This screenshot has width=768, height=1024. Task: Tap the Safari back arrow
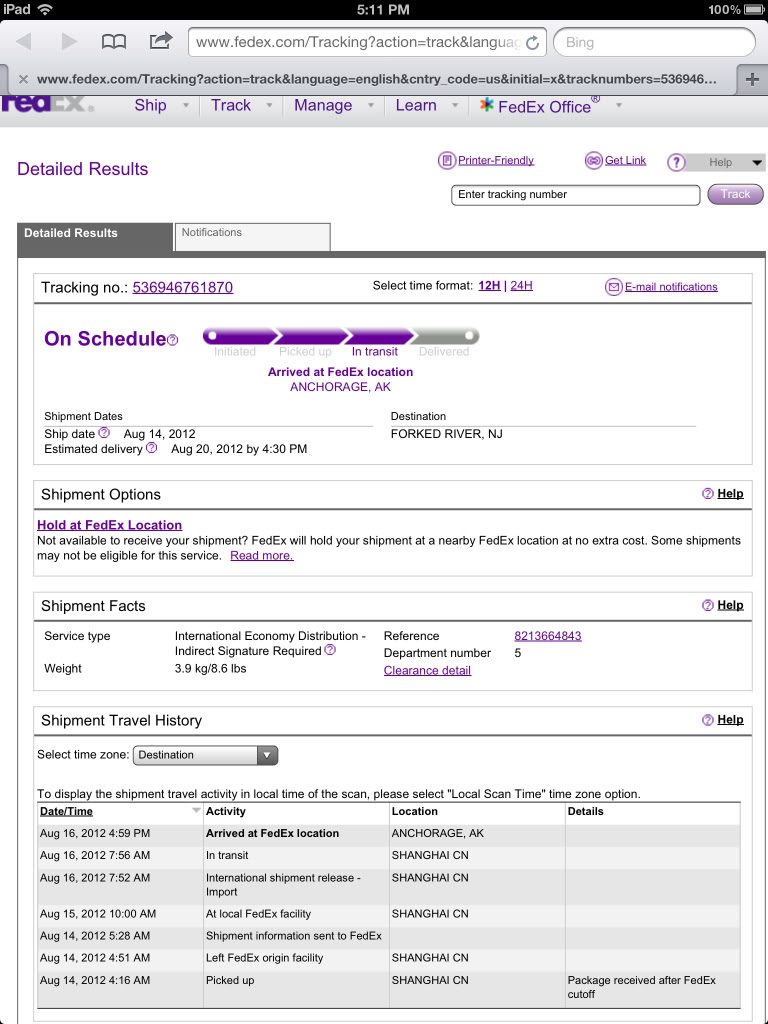24,42
